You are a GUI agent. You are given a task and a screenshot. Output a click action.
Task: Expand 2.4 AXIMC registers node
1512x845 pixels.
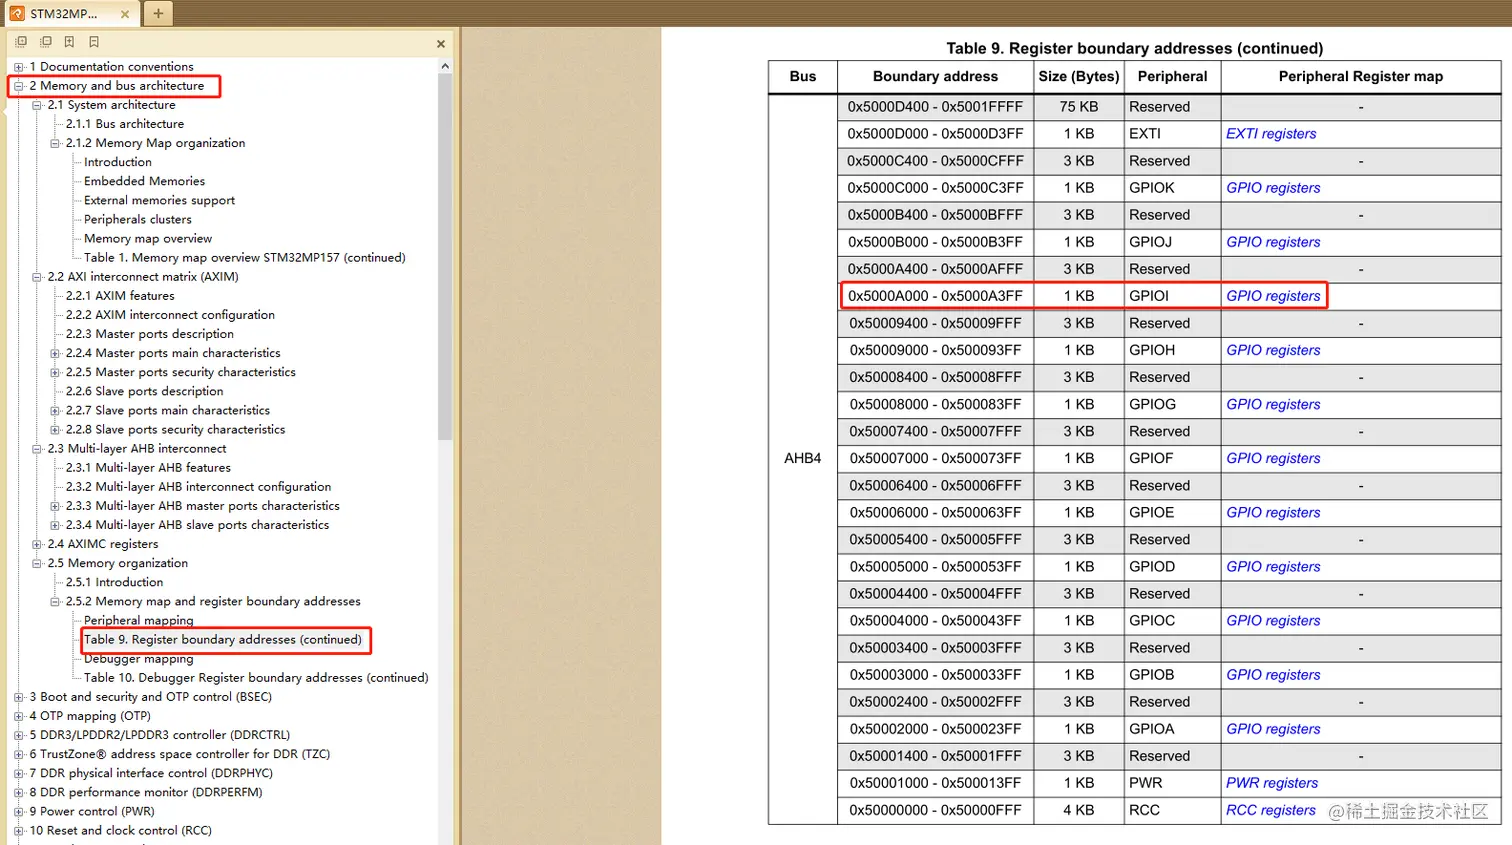37,544
